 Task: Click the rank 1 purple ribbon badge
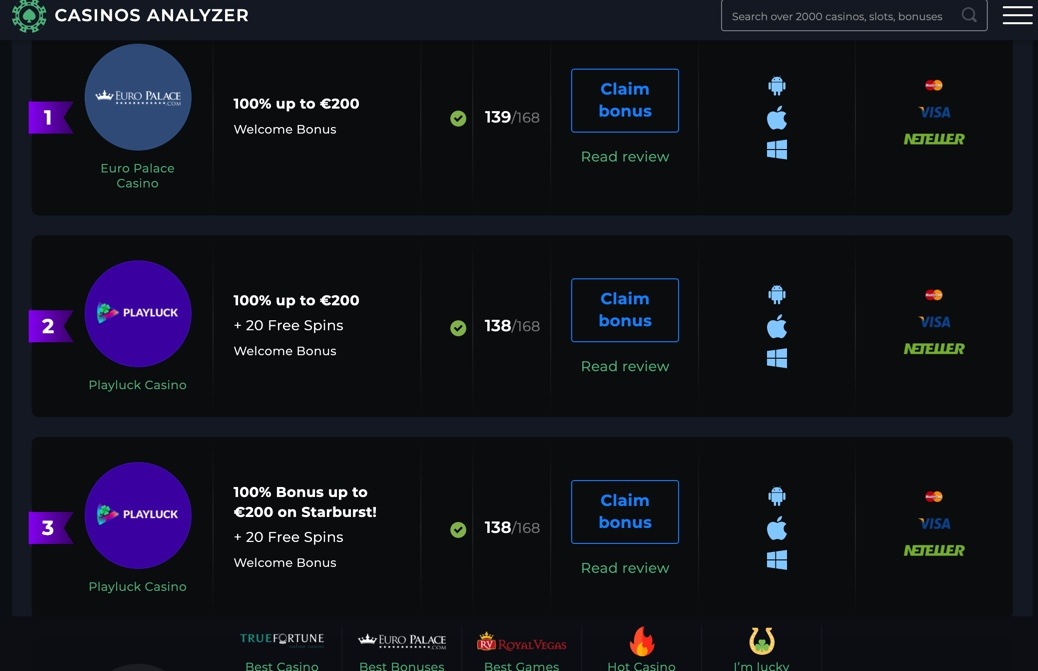tap(50, 118)
